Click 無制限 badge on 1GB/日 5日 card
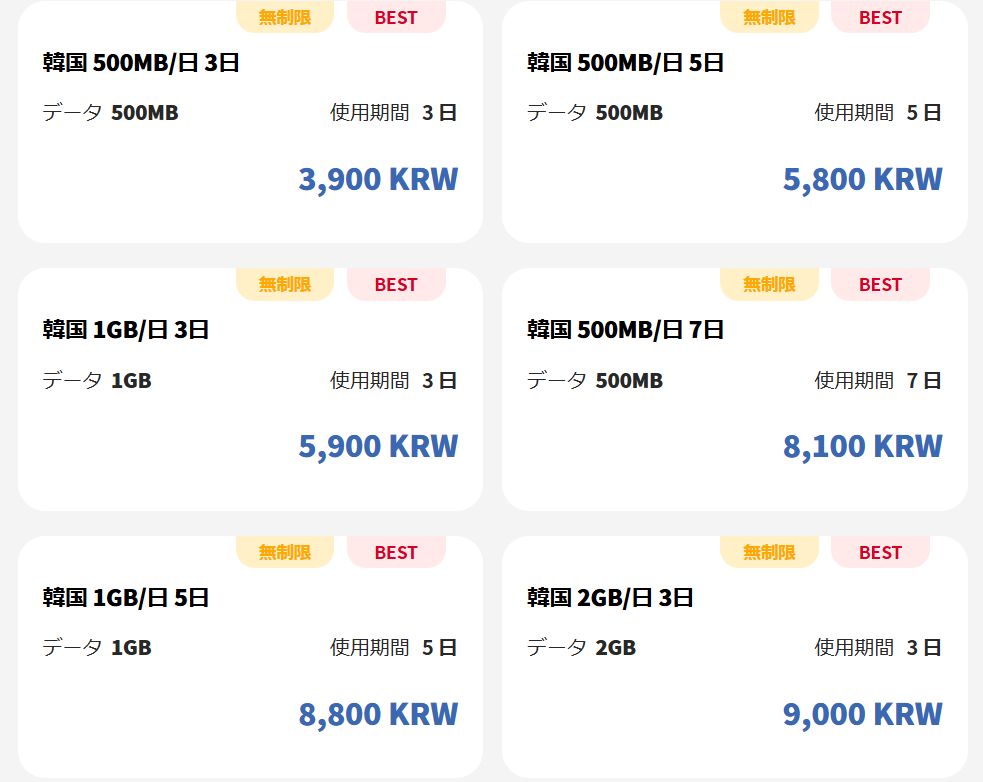Viewport: 983px width, 782px height. coord(285,552)
